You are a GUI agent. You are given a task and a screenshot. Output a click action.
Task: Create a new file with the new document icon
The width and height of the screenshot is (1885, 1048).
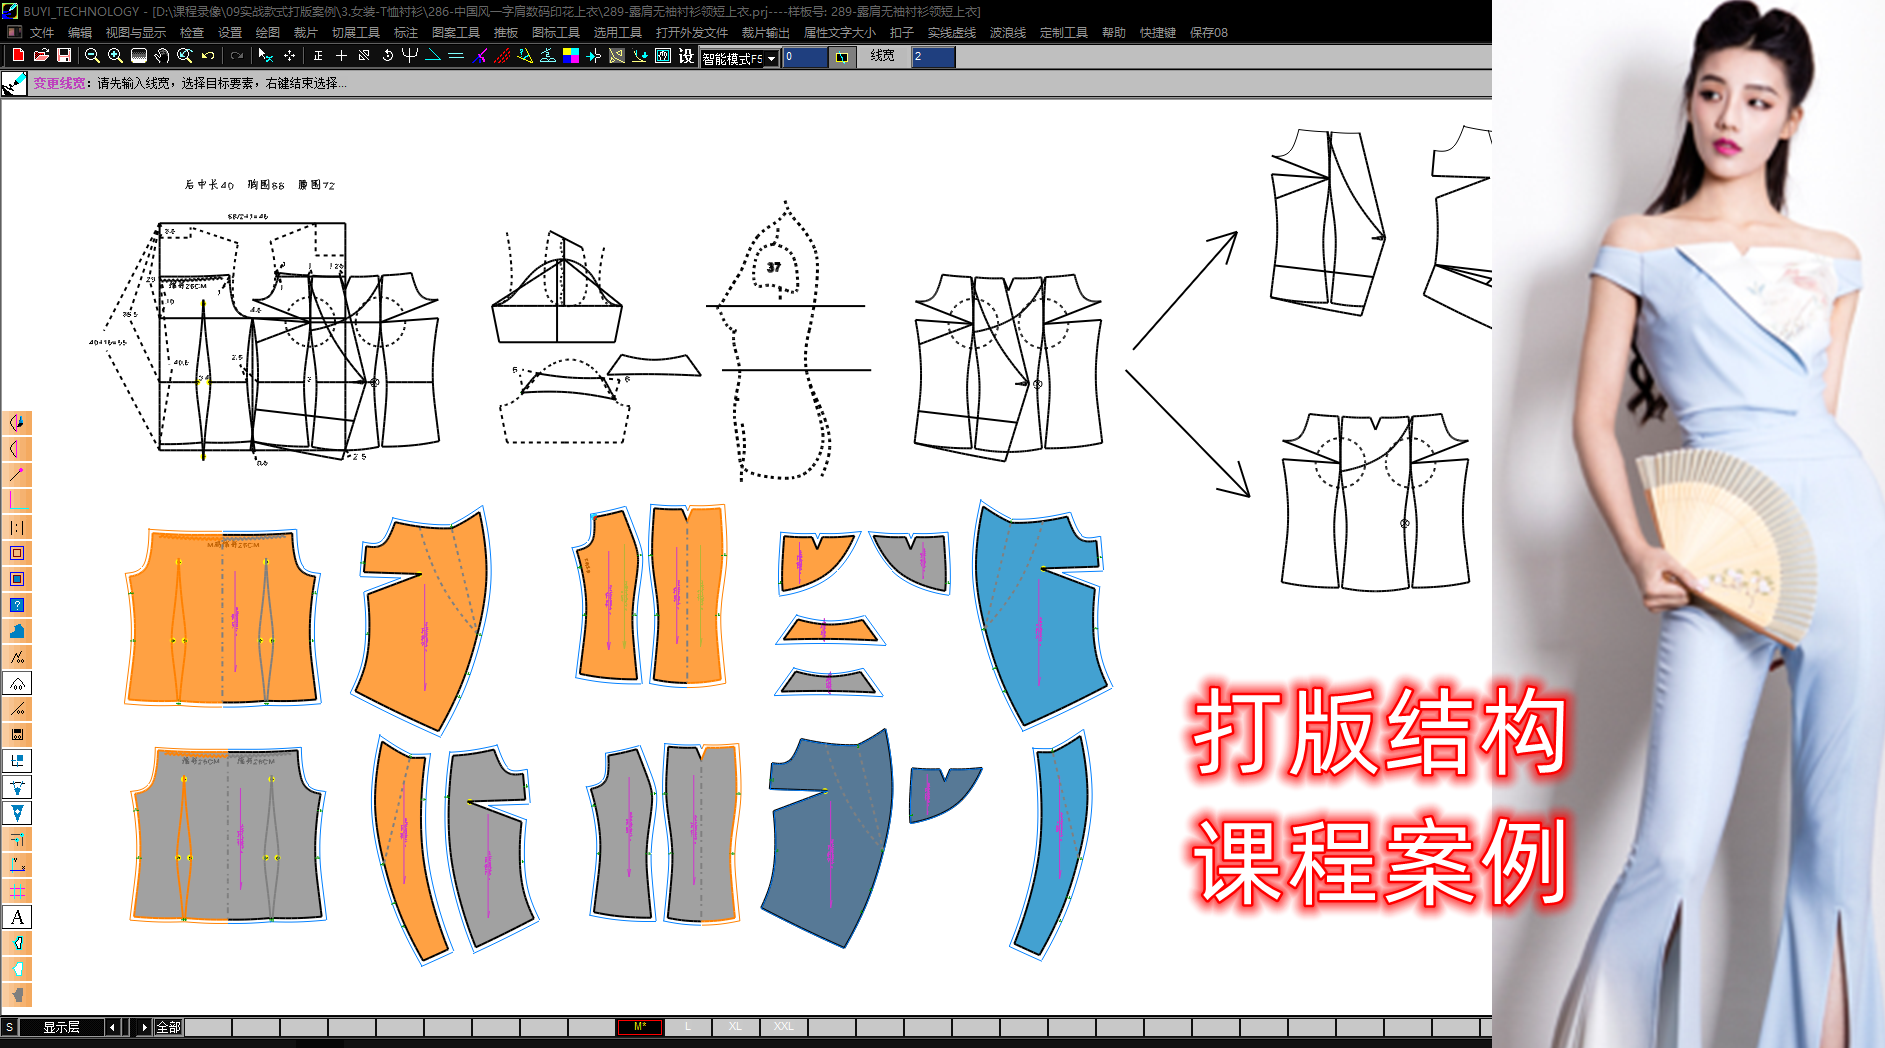tap(17, 56)
